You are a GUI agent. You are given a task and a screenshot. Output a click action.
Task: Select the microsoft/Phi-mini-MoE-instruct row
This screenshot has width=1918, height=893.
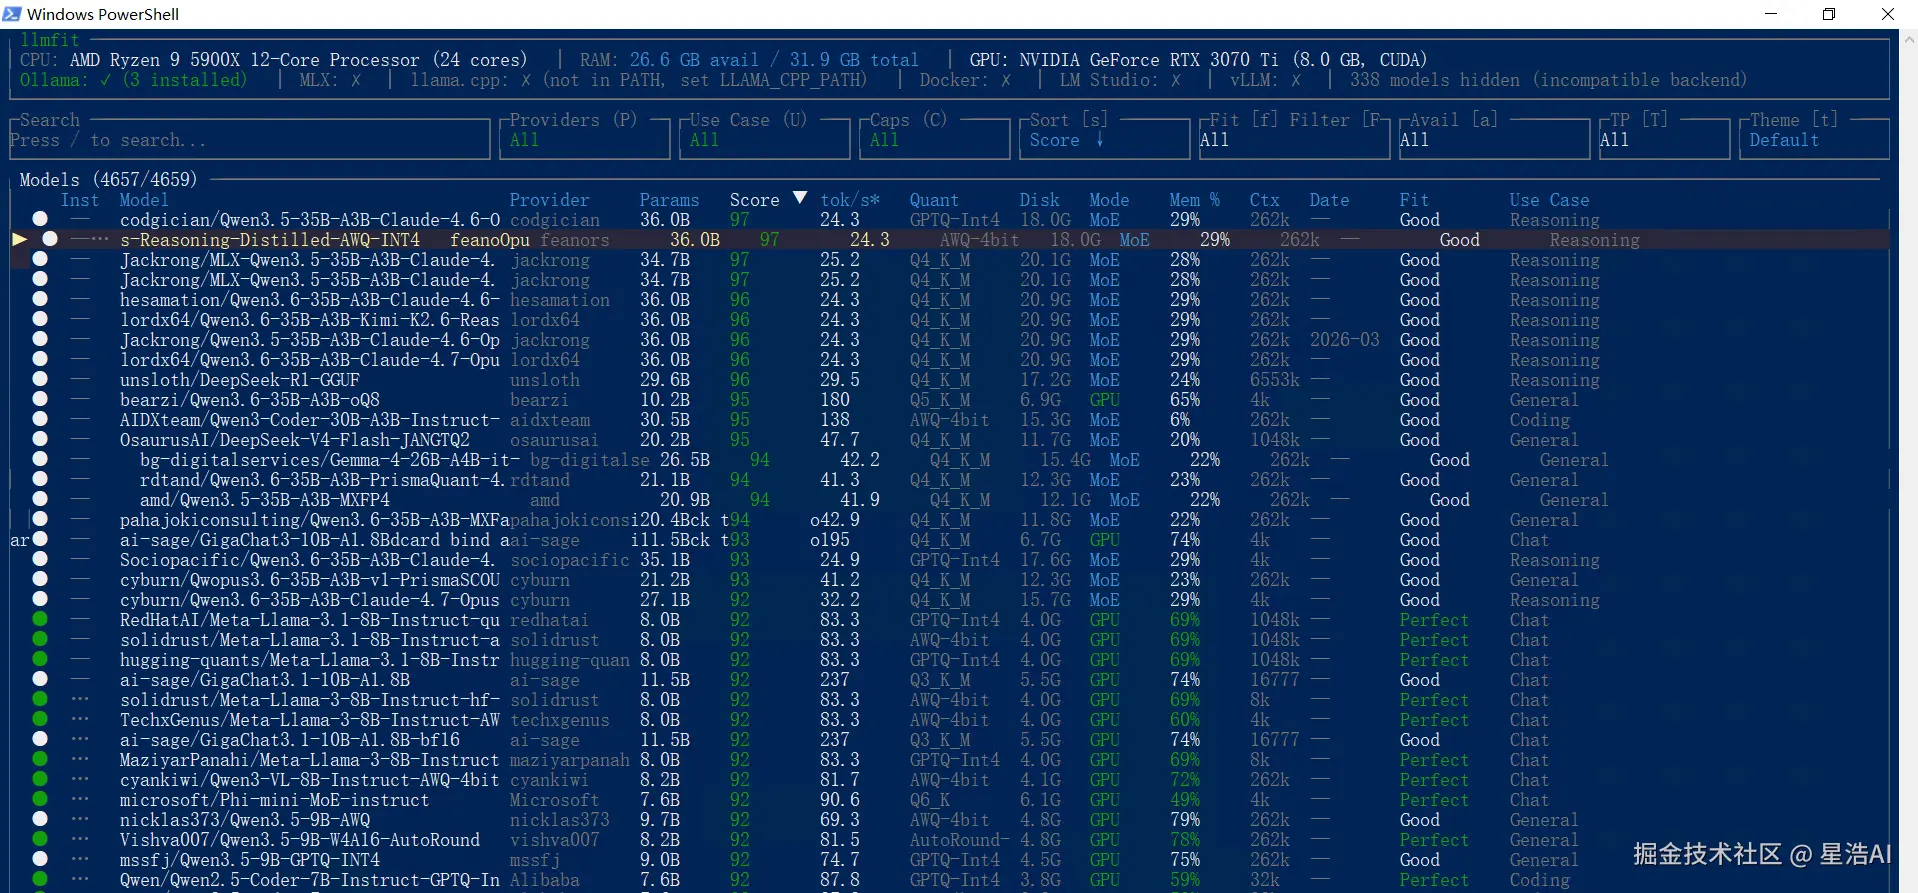click(x=950, y=800)
